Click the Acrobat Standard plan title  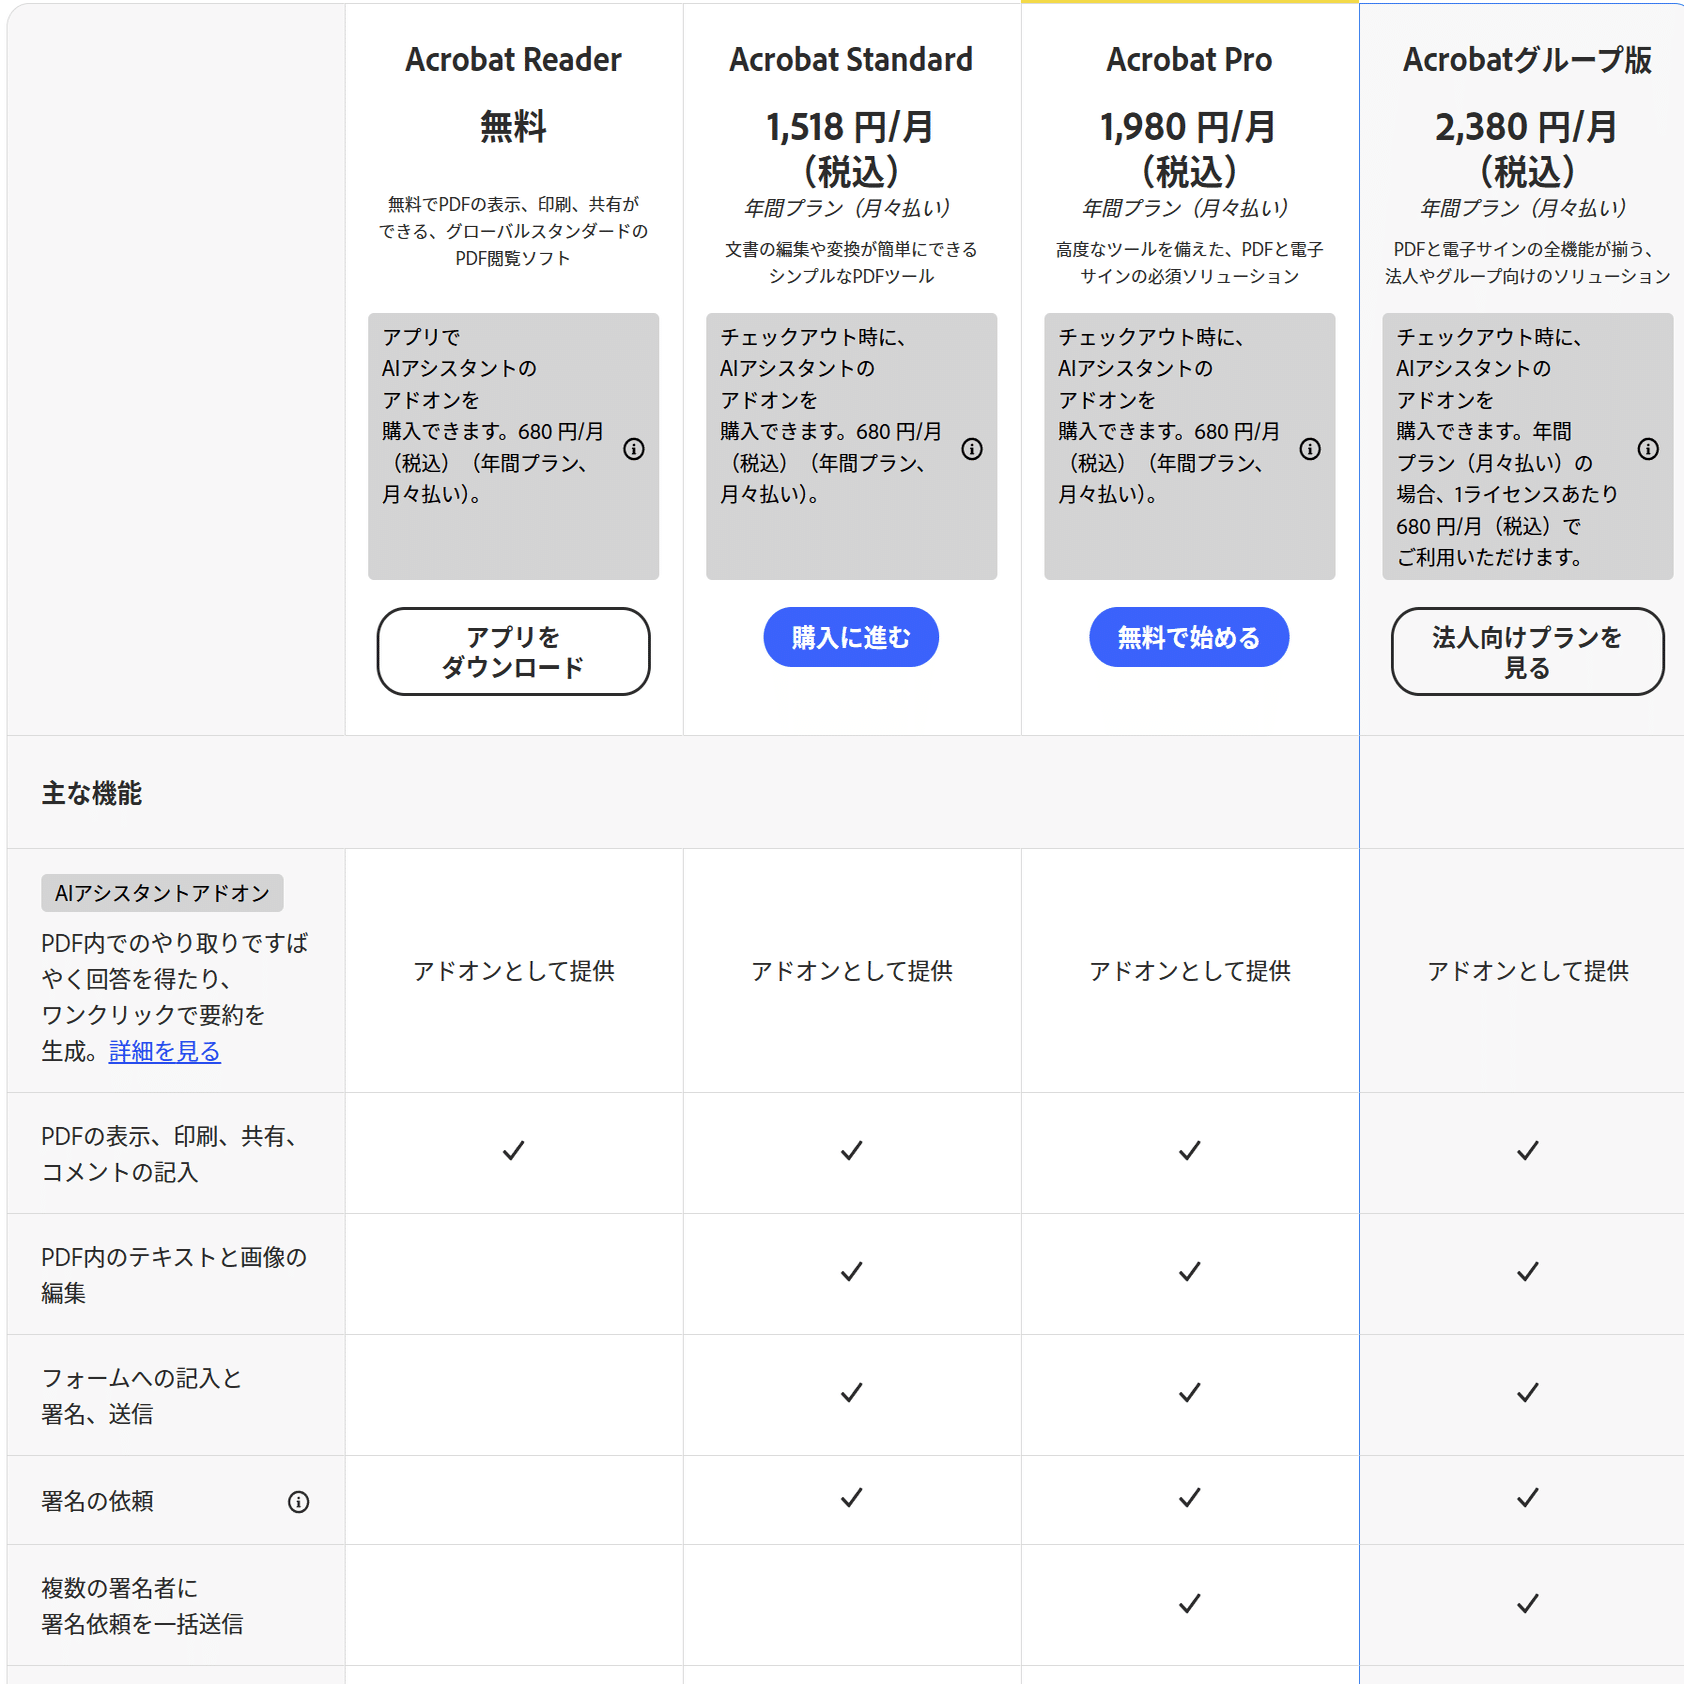click(x=851, y=59)
